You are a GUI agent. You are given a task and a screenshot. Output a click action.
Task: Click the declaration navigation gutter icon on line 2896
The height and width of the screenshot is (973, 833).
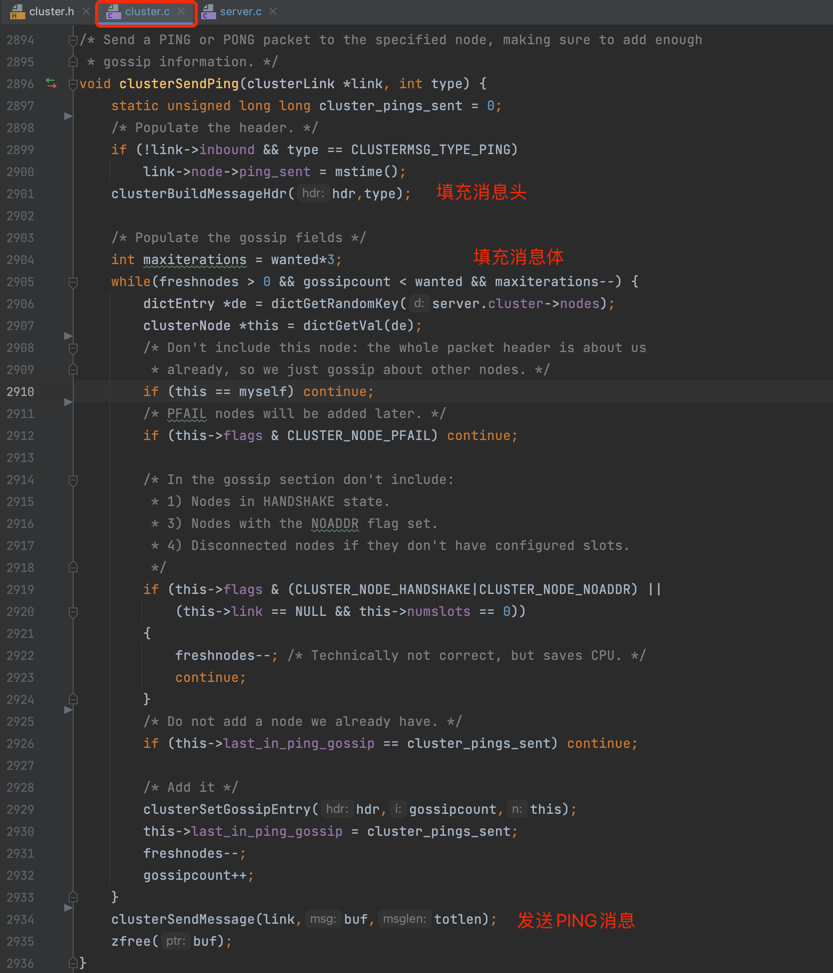click(x=51, y=83)
